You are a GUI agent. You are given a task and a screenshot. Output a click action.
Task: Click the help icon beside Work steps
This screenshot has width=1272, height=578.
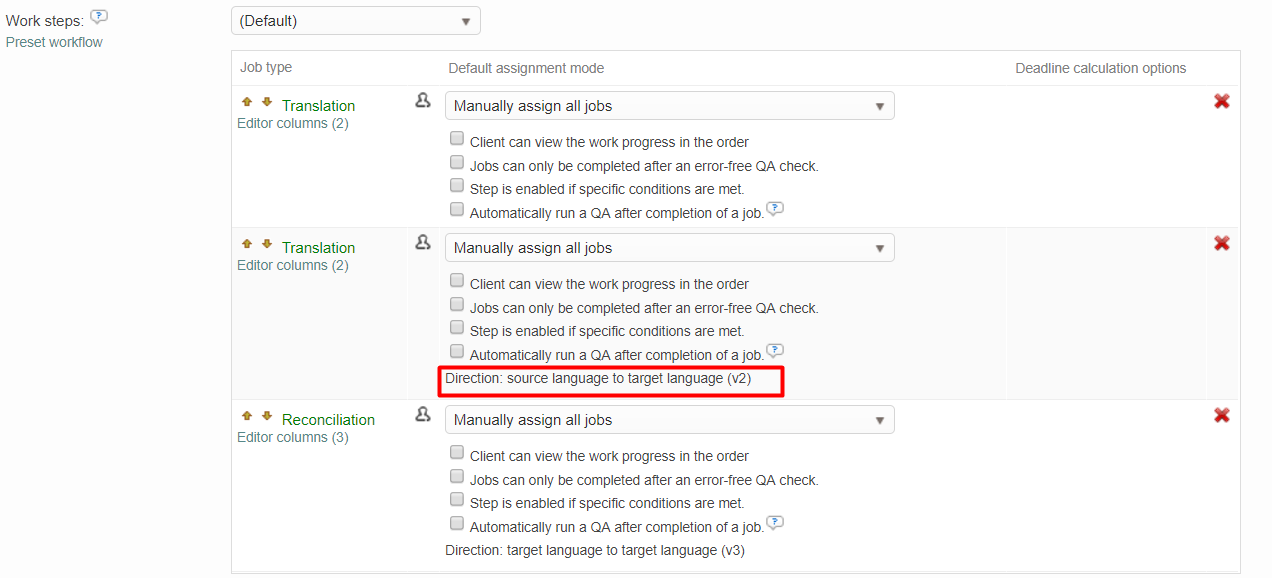pos(98,16)
